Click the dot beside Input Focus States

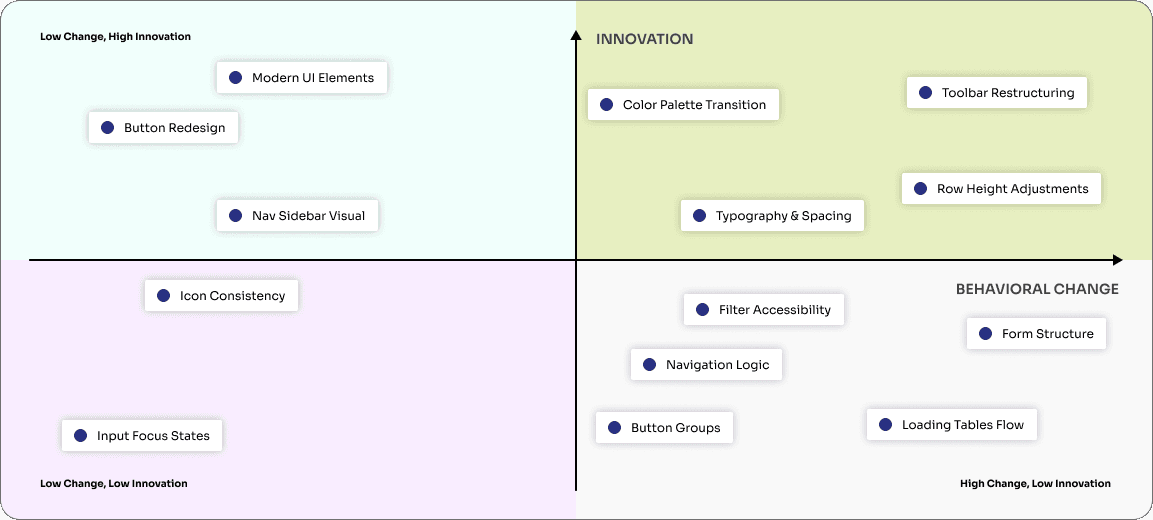80,436
